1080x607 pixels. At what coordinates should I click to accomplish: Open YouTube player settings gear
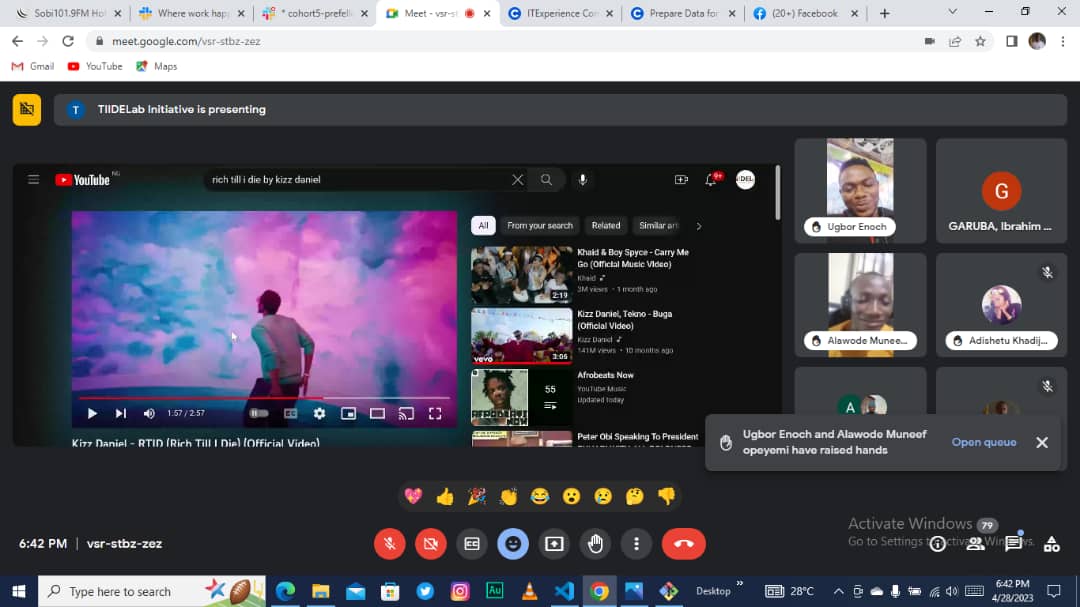click(x=320, y=413)
